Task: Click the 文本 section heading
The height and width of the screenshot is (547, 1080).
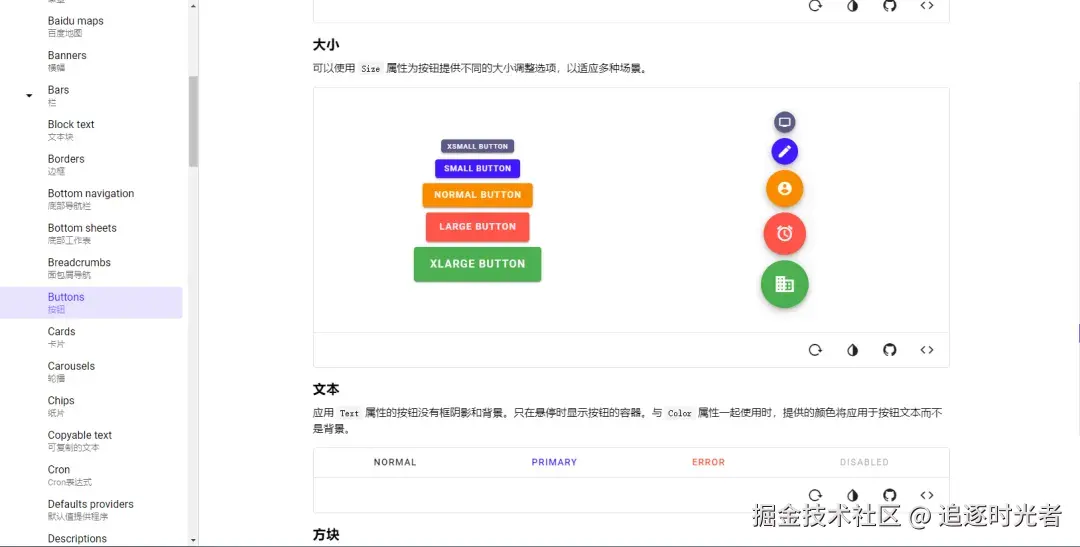Action: 326,389
